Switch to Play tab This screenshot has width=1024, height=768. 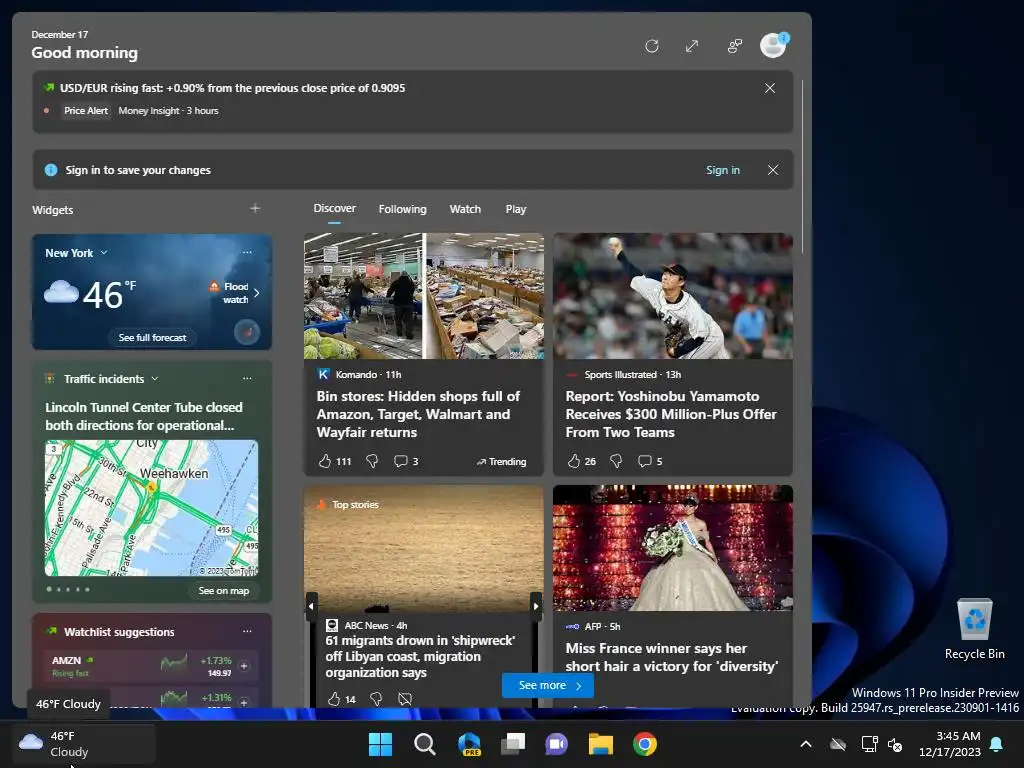pyautogui.click(x=515, y=209)
